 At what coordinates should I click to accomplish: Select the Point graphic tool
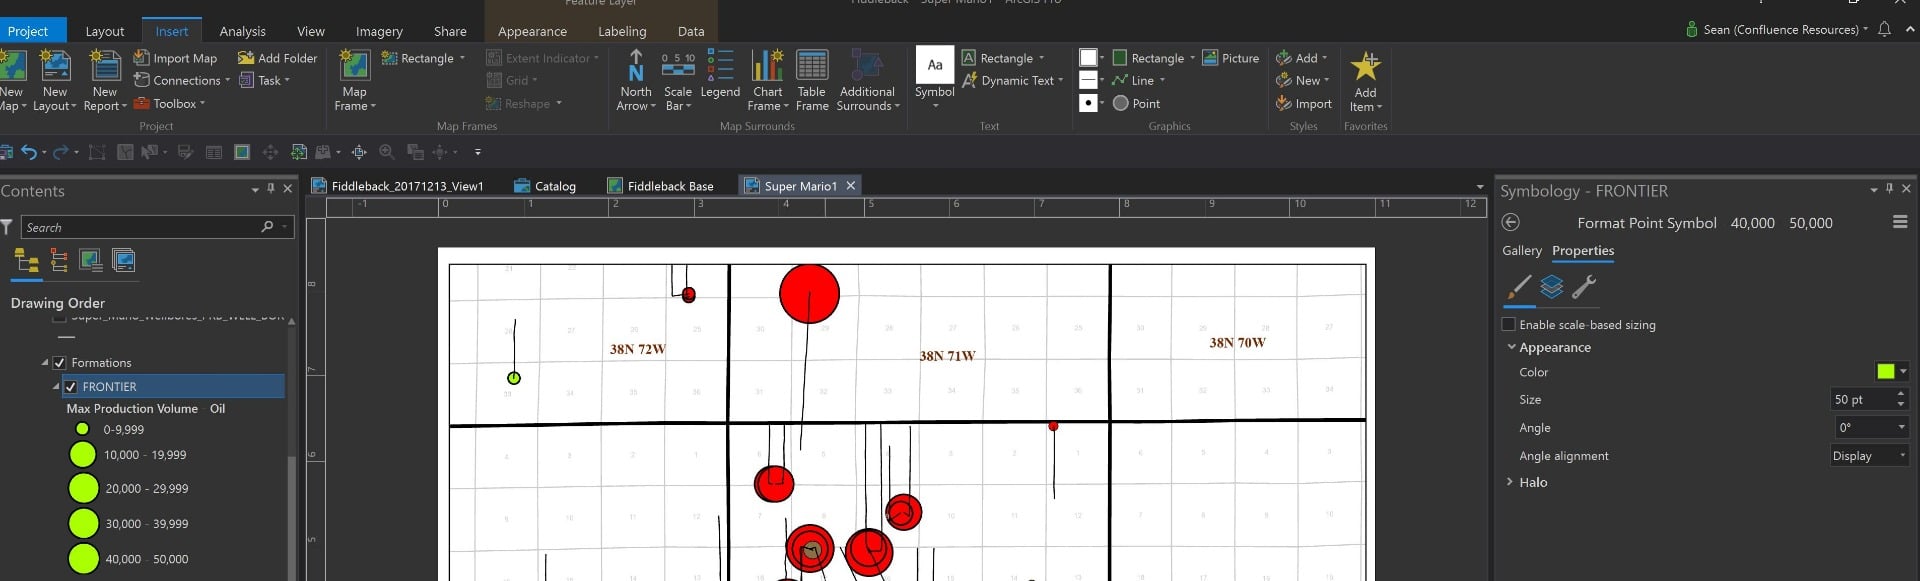(x=1136, y=103)
